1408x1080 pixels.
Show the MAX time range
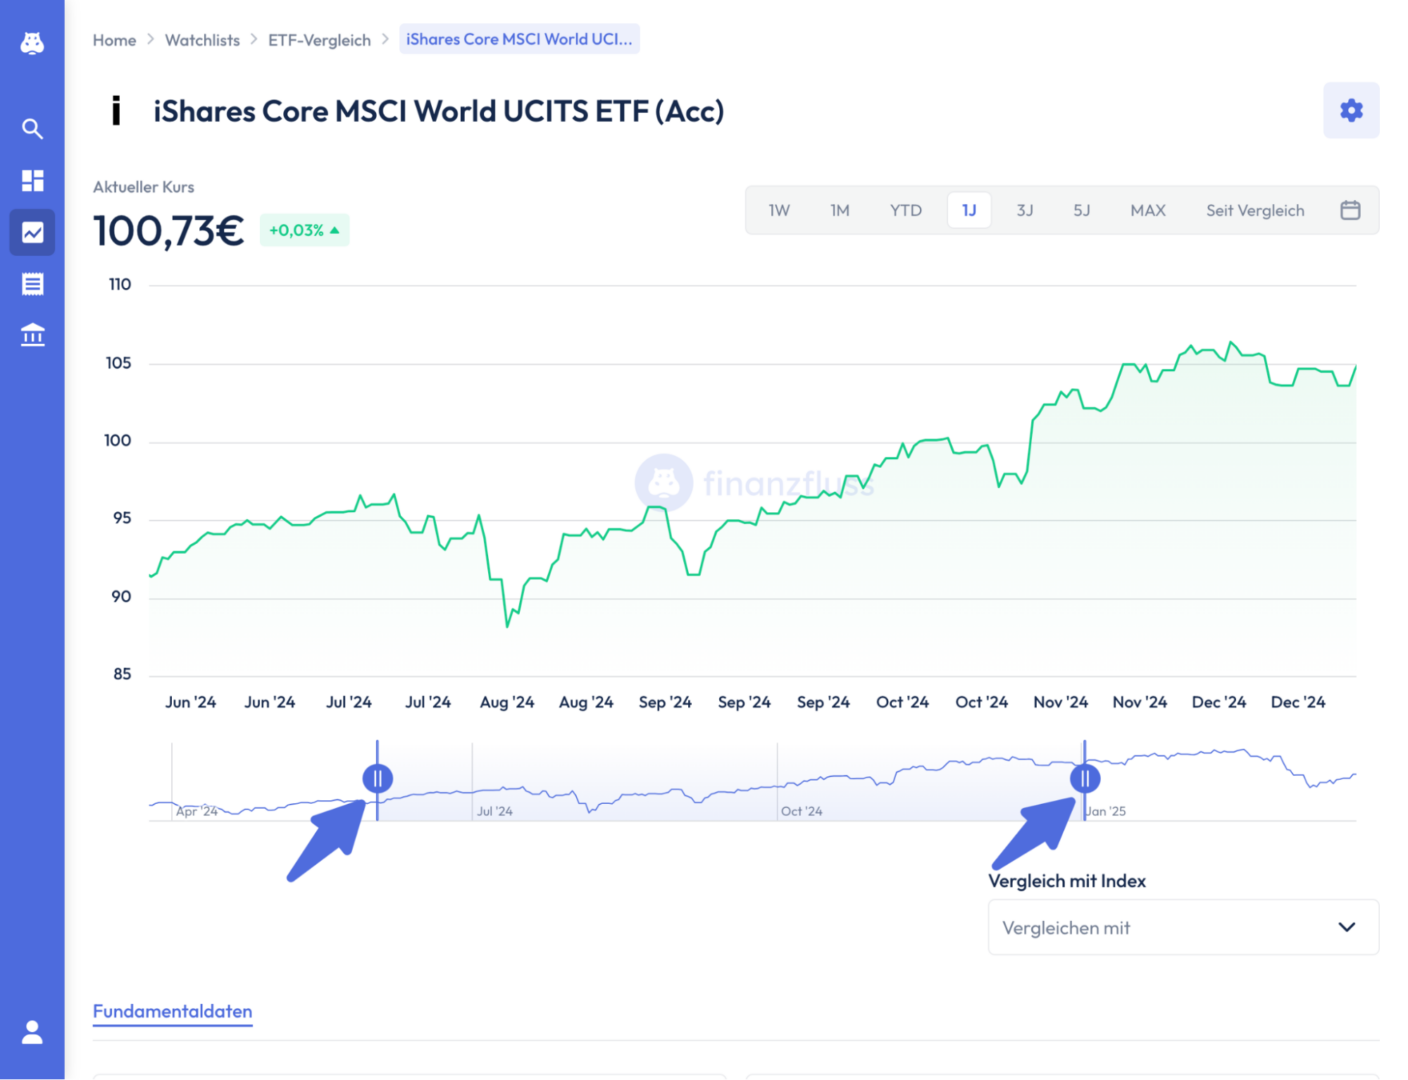coord(1148,210)
